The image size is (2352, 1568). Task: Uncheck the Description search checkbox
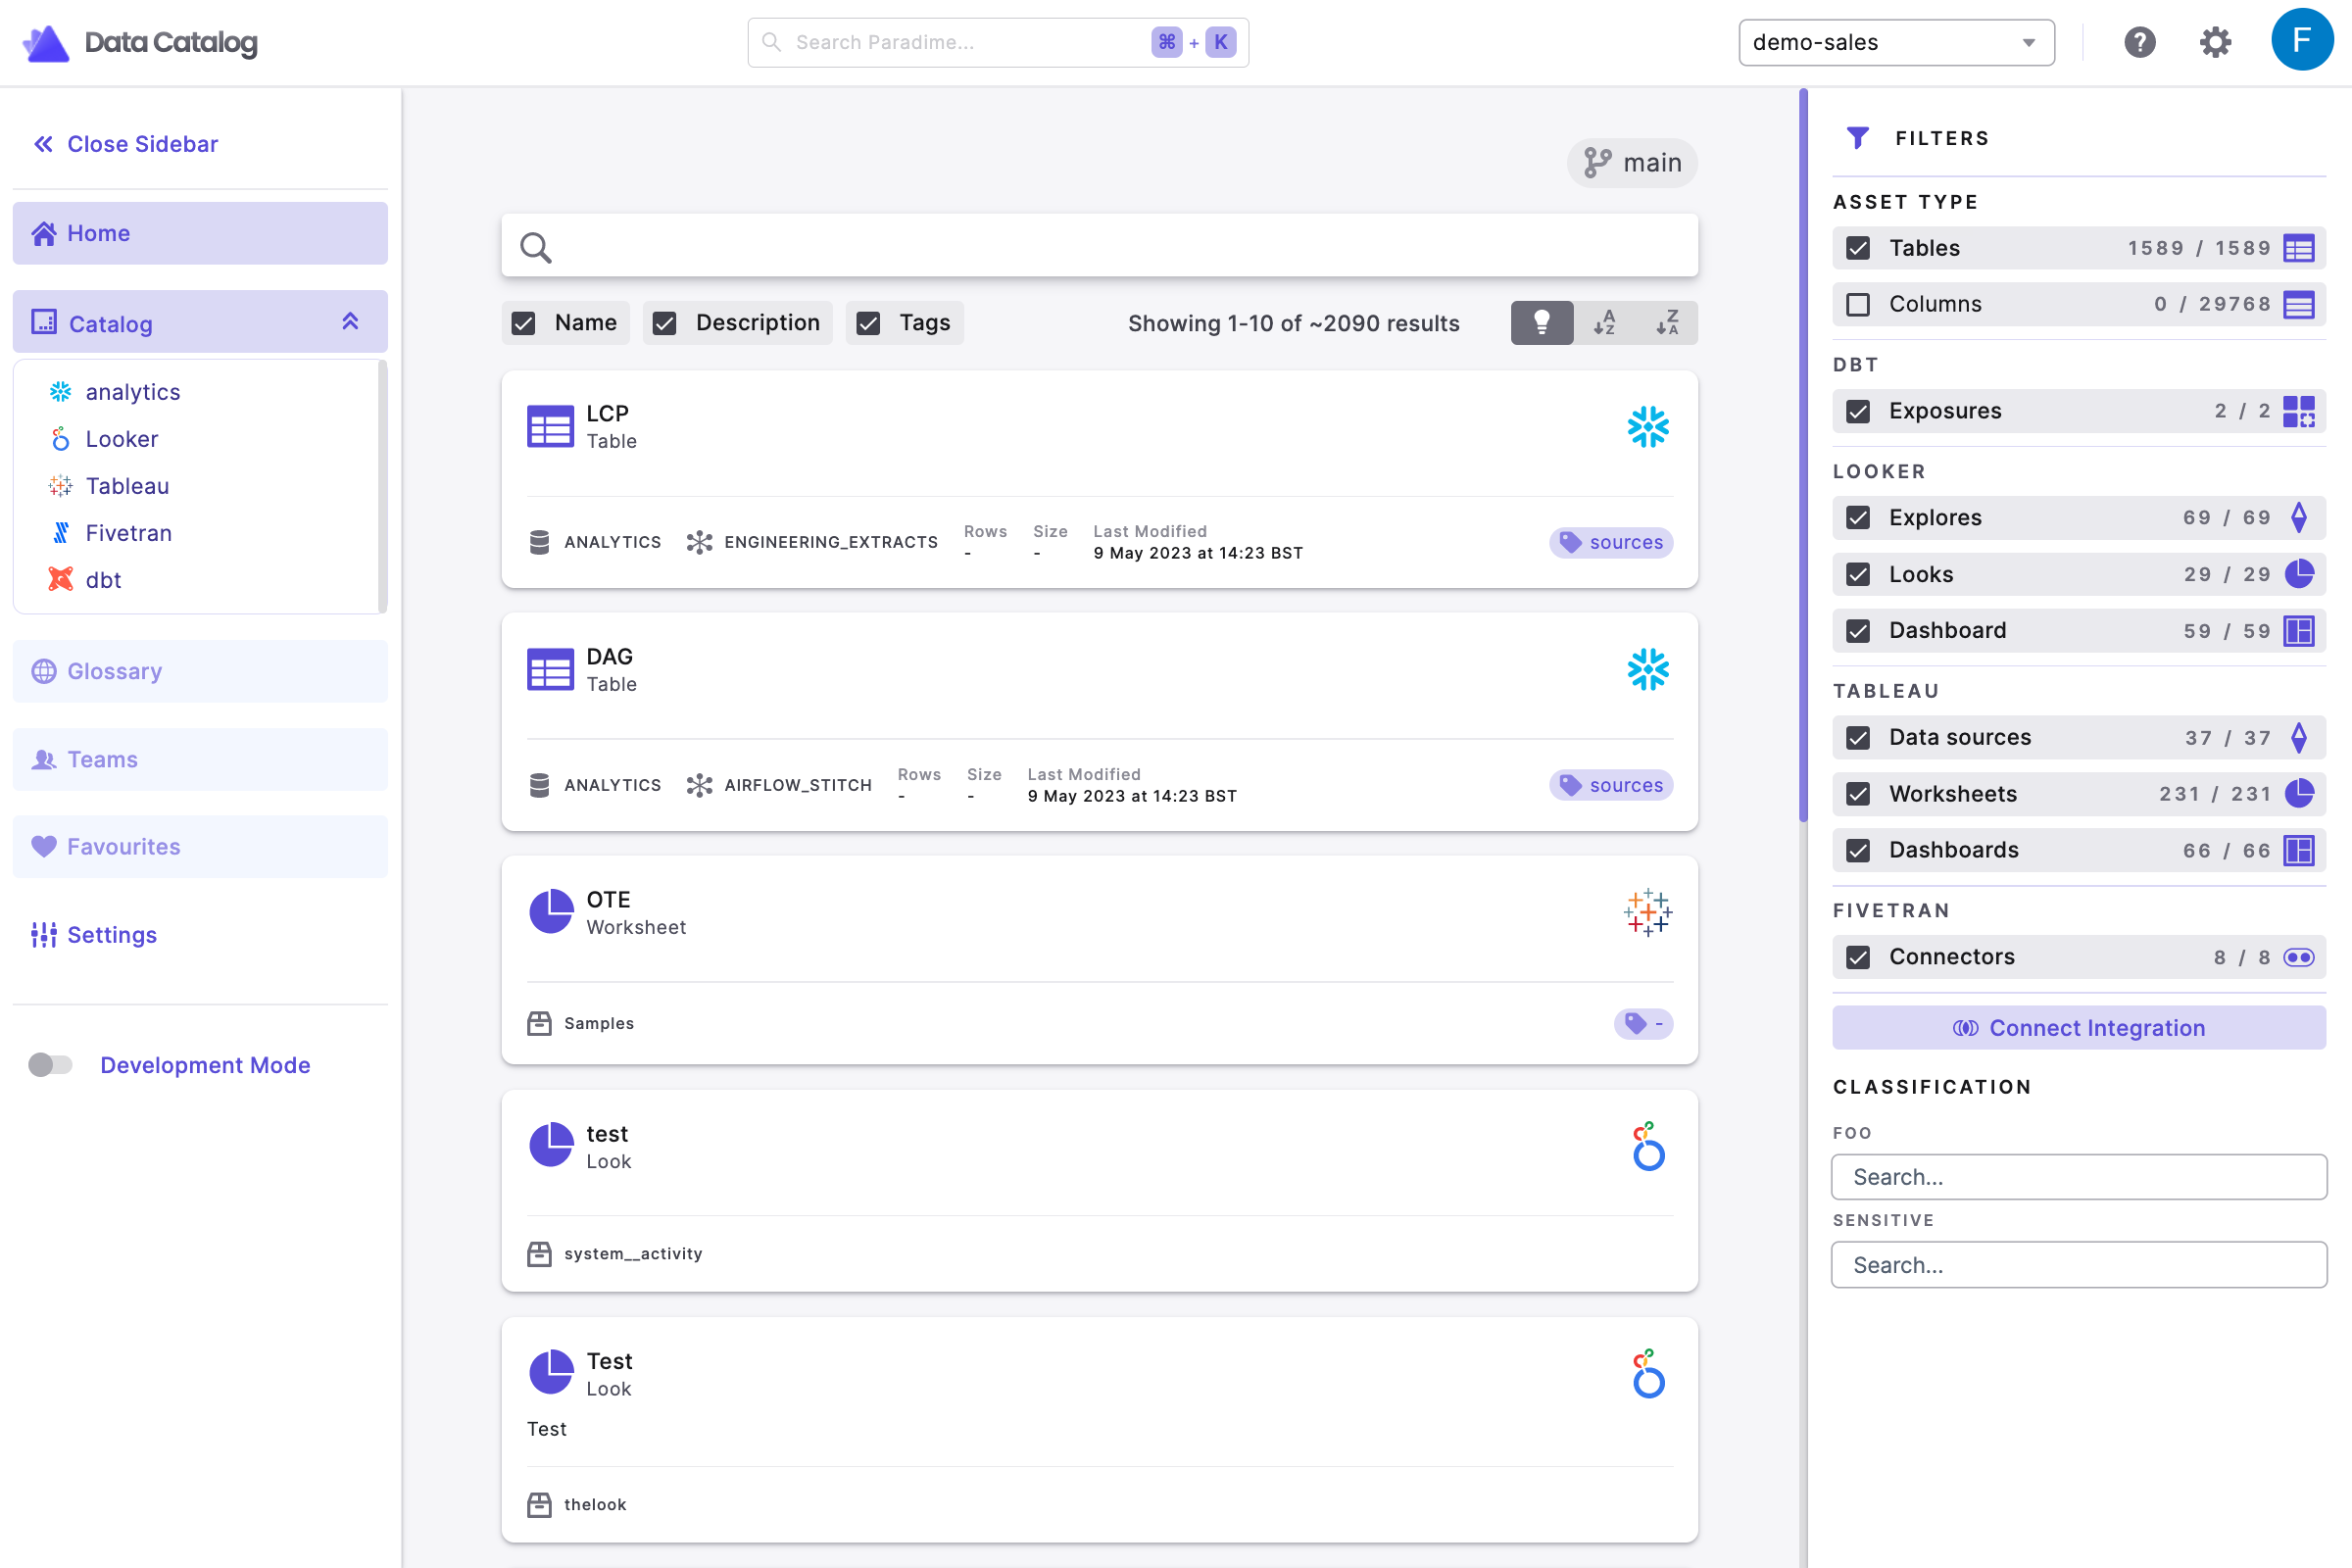tap(664, 323)
